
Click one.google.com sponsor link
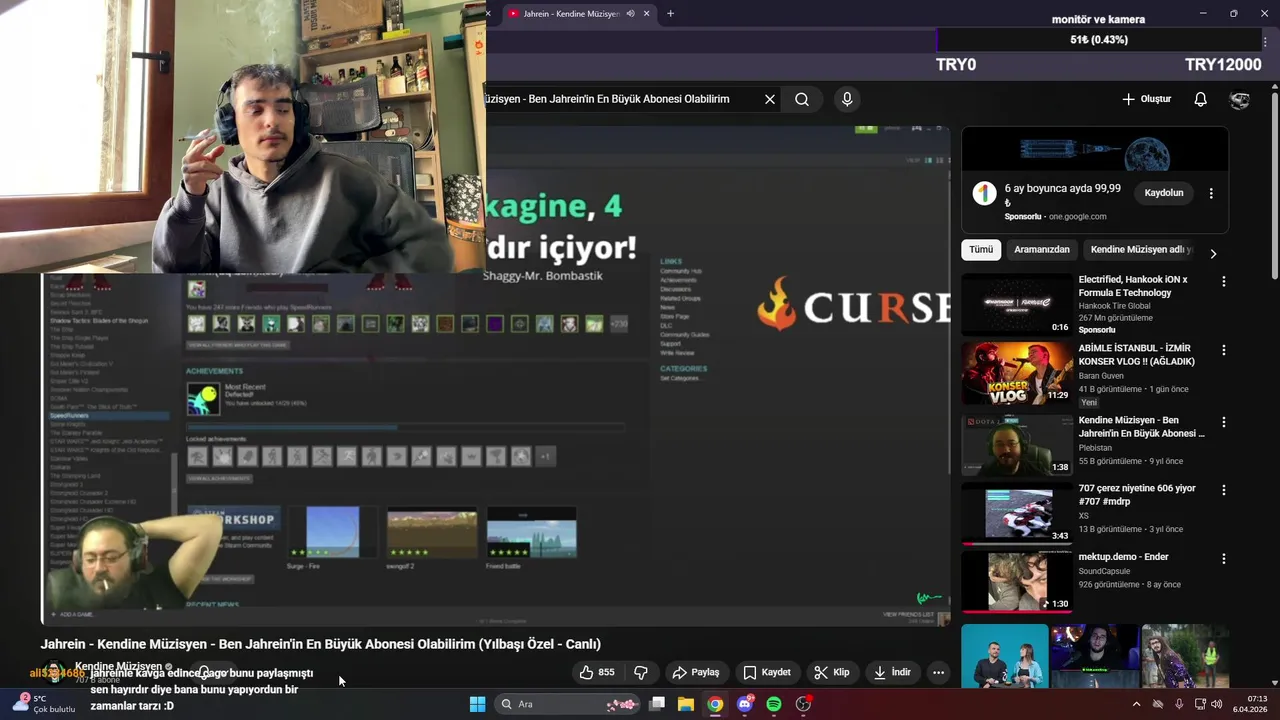click(x=1078, y=216)
